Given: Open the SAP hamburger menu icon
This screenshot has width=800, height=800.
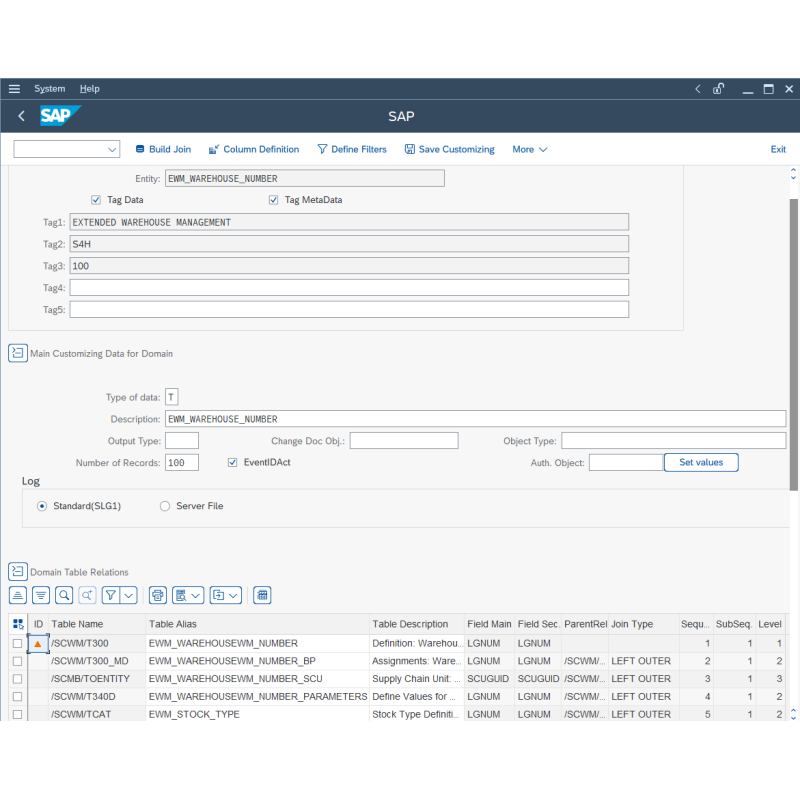Looking at the screenshot, I should point(14,89).
